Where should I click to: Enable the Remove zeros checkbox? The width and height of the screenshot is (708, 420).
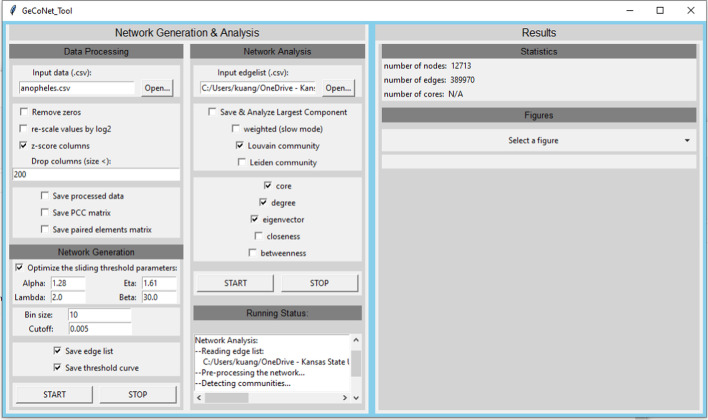[x=23, y=112]
